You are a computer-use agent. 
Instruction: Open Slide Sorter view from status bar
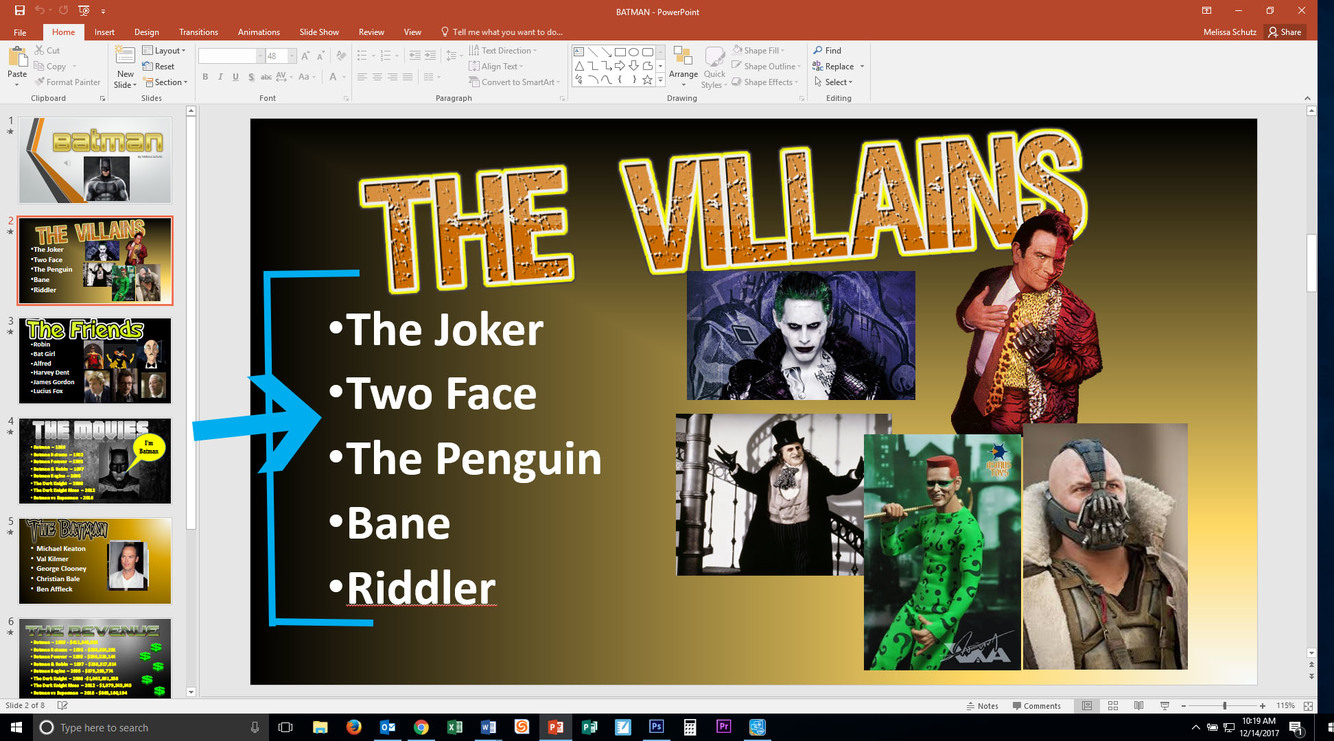pyautogui.click(x=1112, y=706)
